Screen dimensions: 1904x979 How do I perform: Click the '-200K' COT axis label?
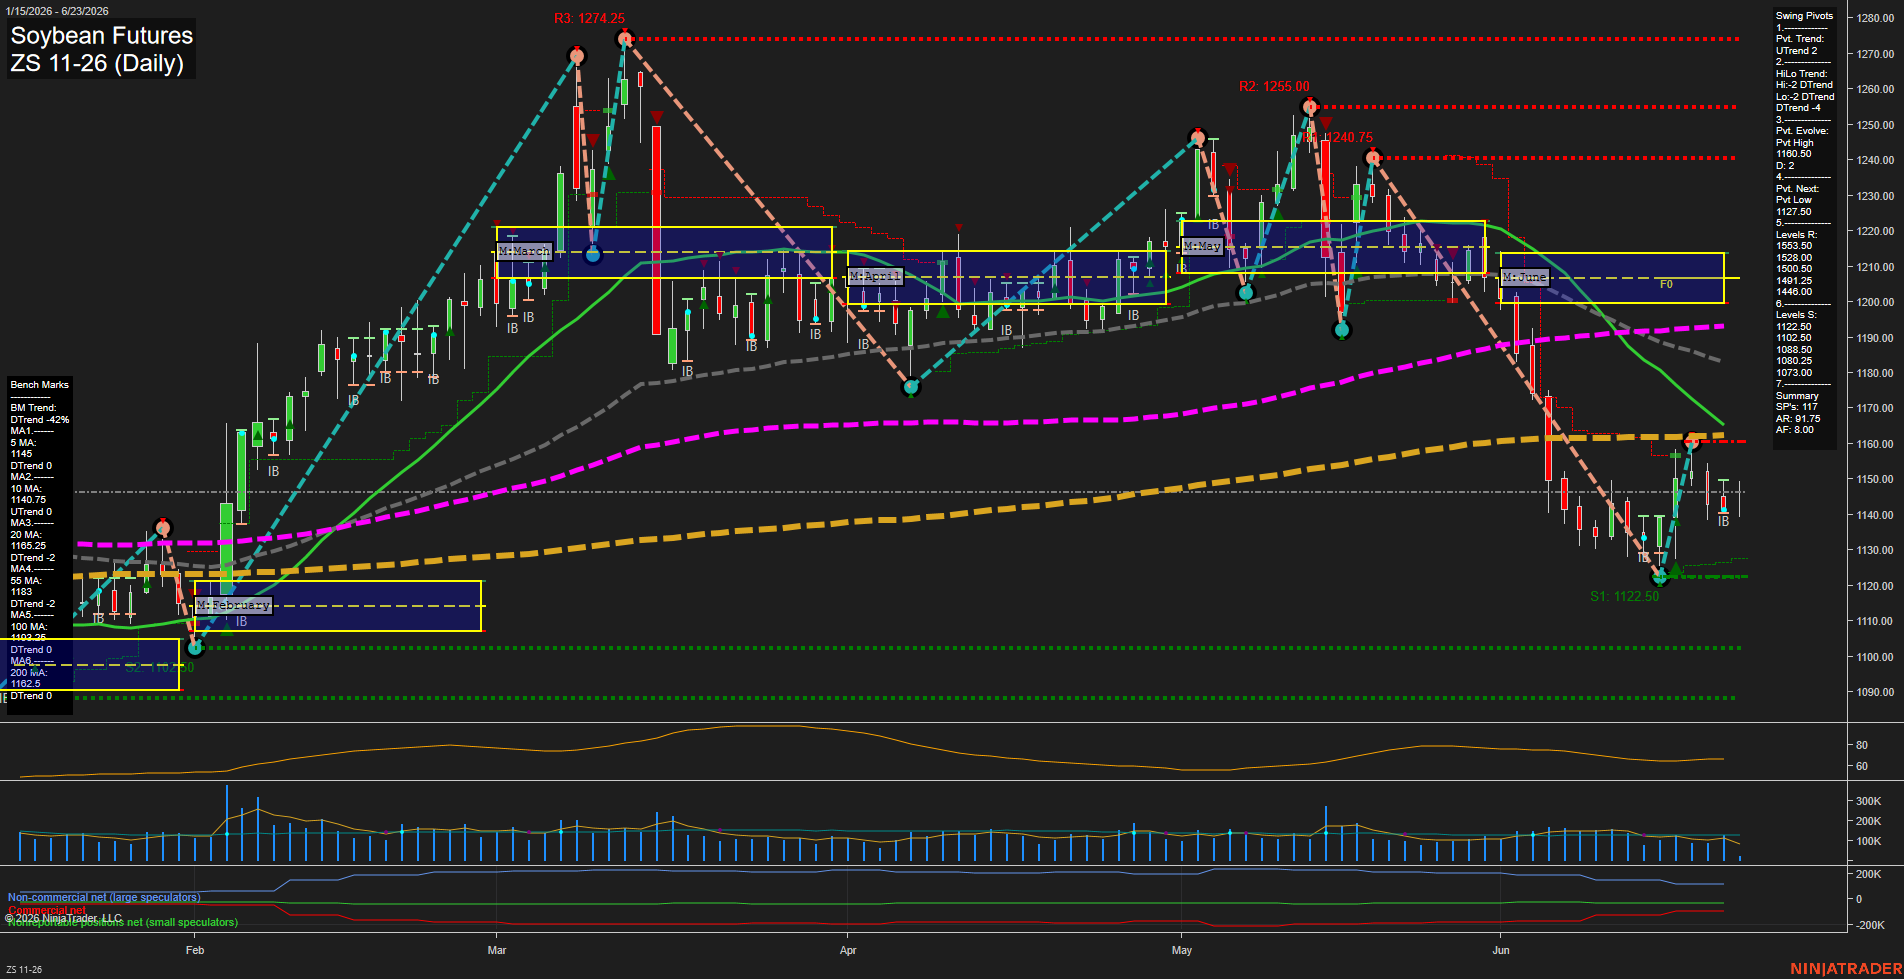tap(1871, 926)
